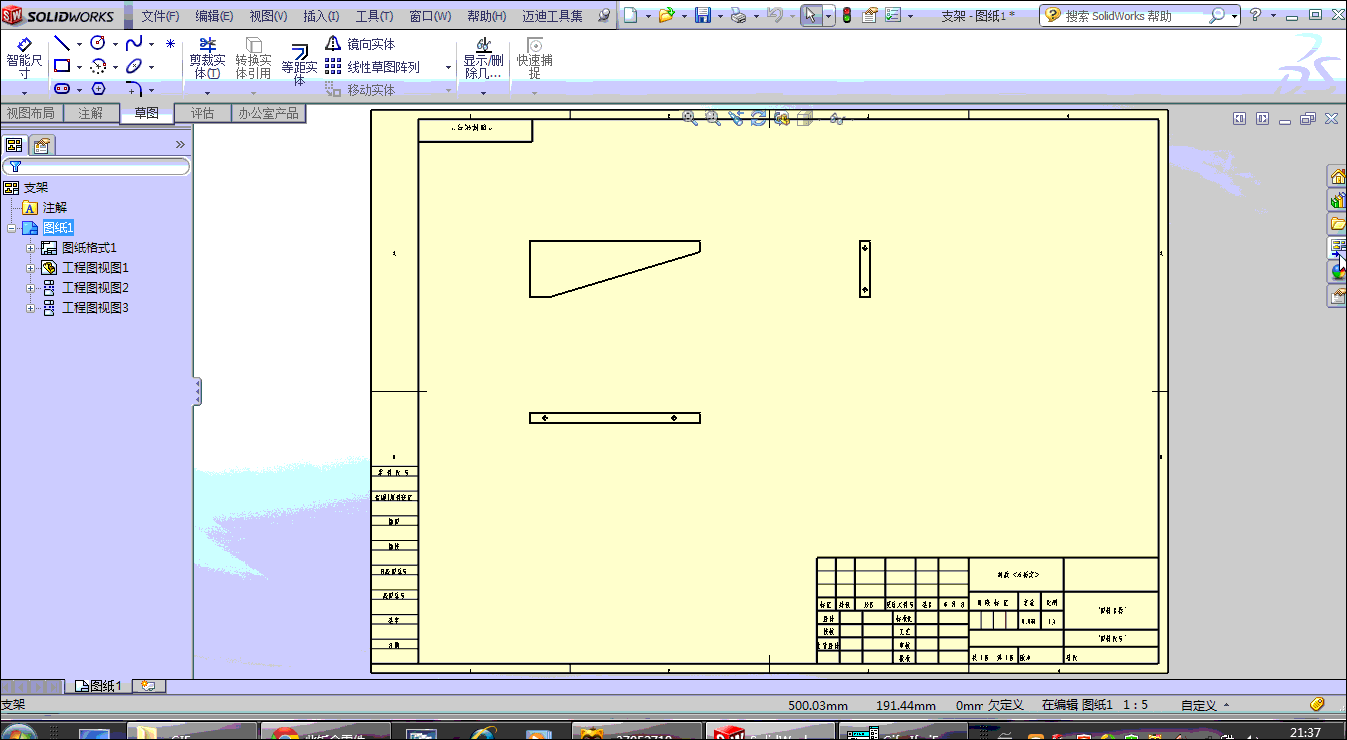The image size is (1347, 740).
Task: Expand the feature tree panel chevron
Action: tap(180, 145)
